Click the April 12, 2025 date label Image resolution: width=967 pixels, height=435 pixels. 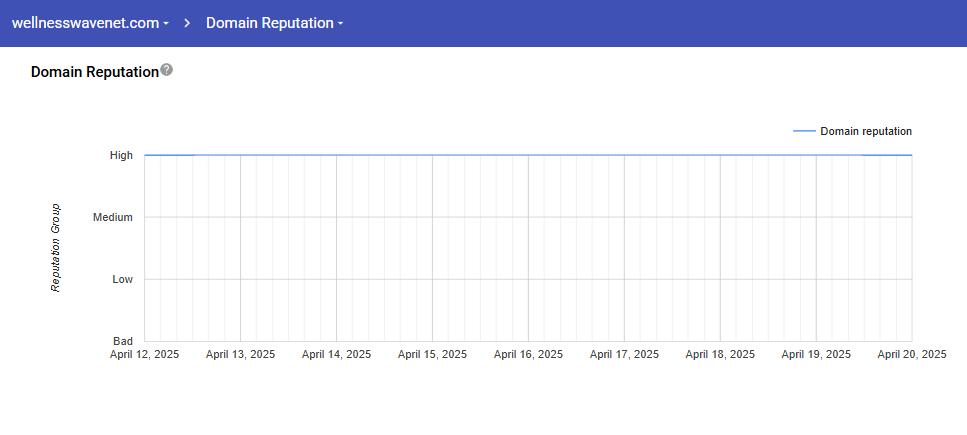coord(144,354)
